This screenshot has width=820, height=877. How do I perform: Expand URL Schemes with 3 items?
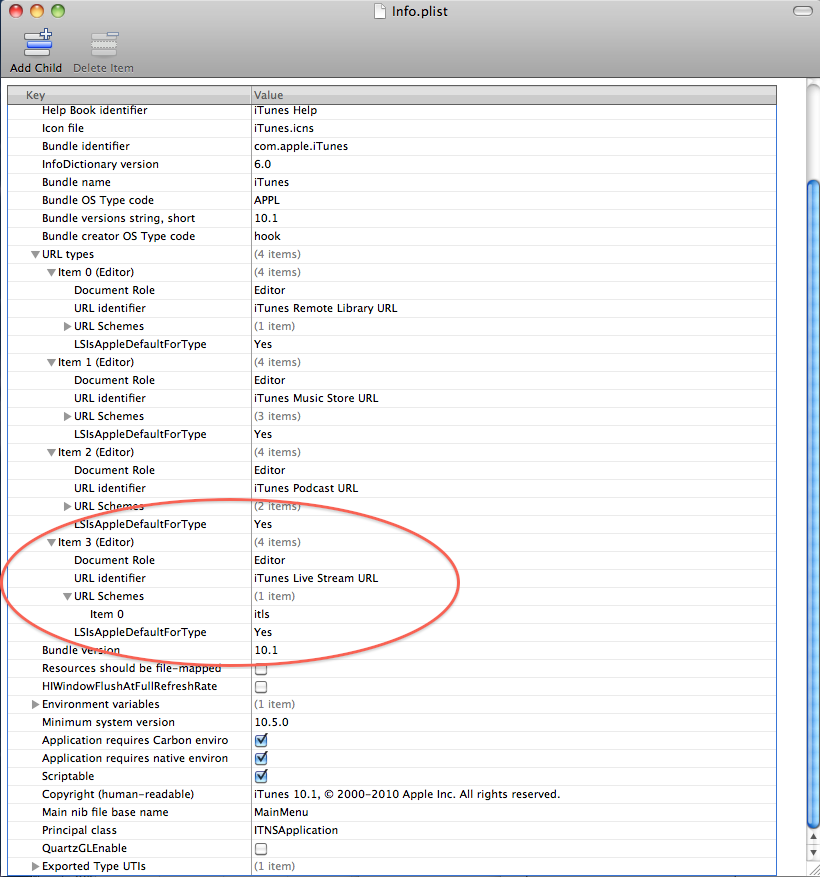tap(67, 416)
